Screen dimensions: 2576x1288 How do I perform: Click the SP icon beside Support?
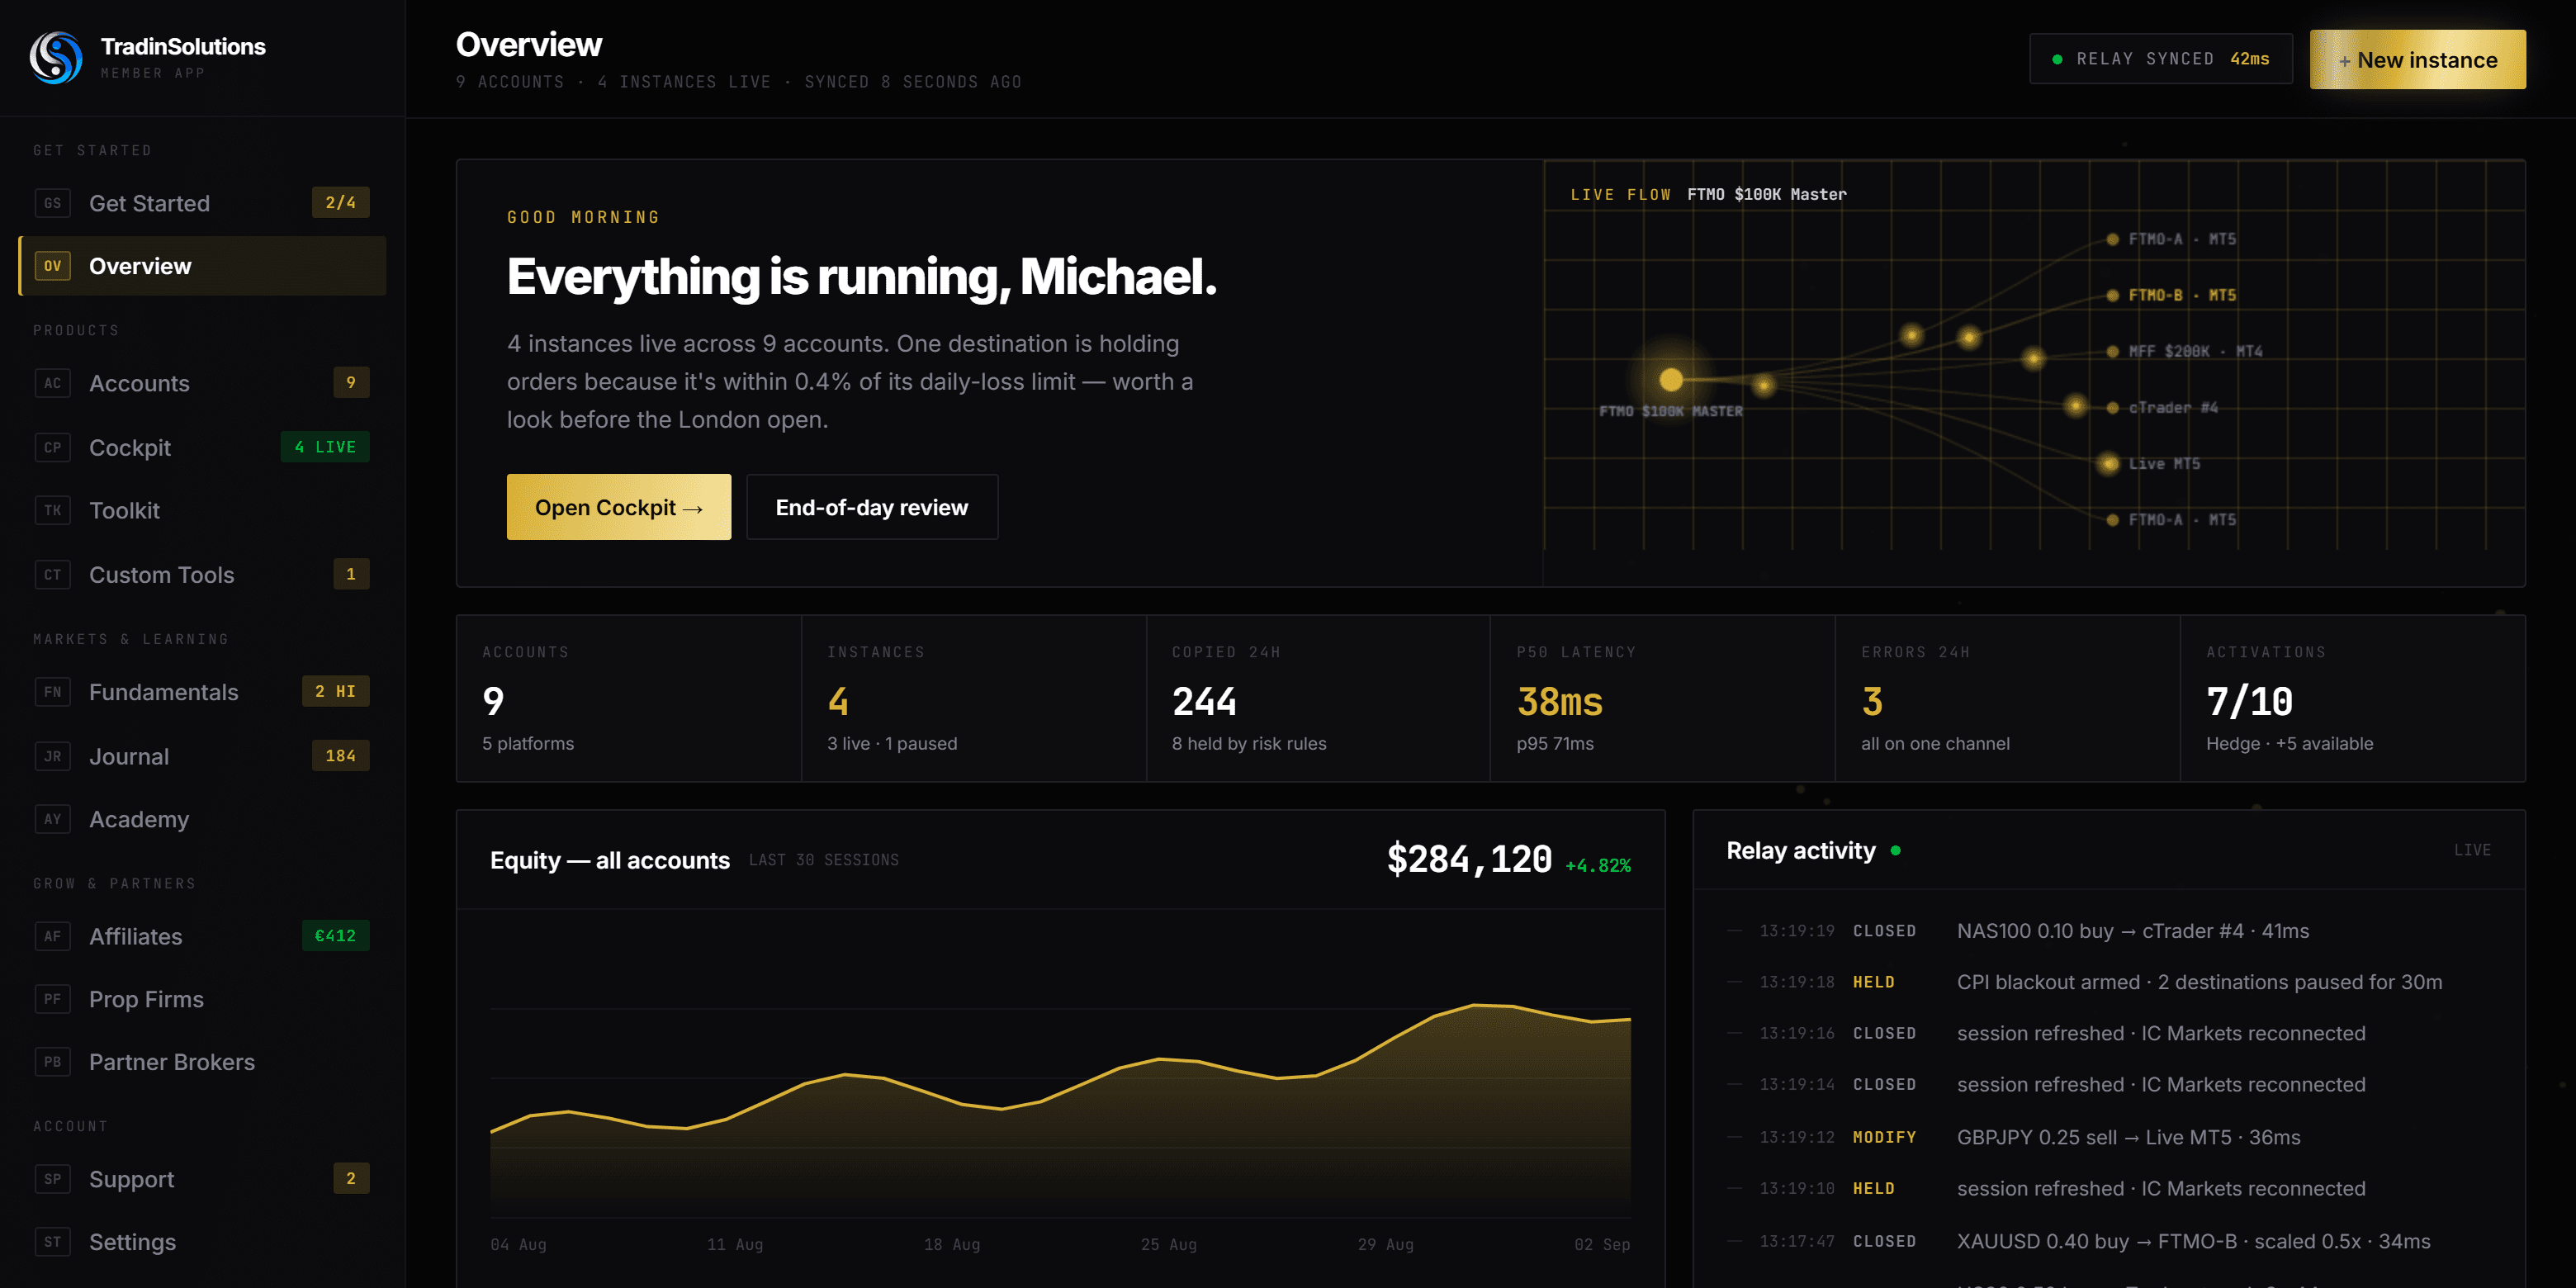[x=52, y=1179]
